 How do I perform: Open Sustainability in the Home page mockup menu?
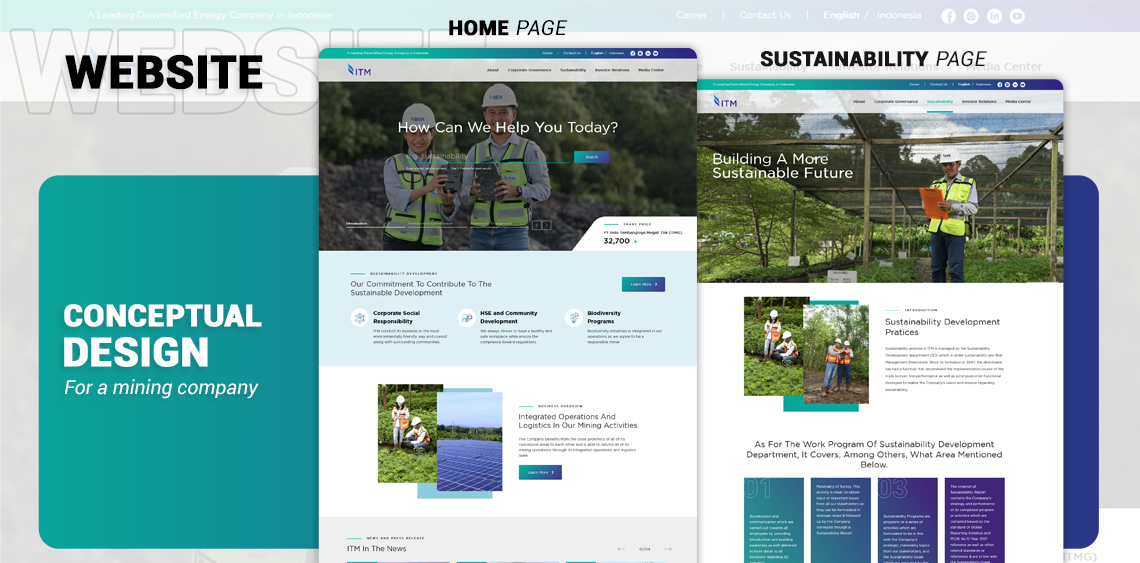[x=573, y=70]
